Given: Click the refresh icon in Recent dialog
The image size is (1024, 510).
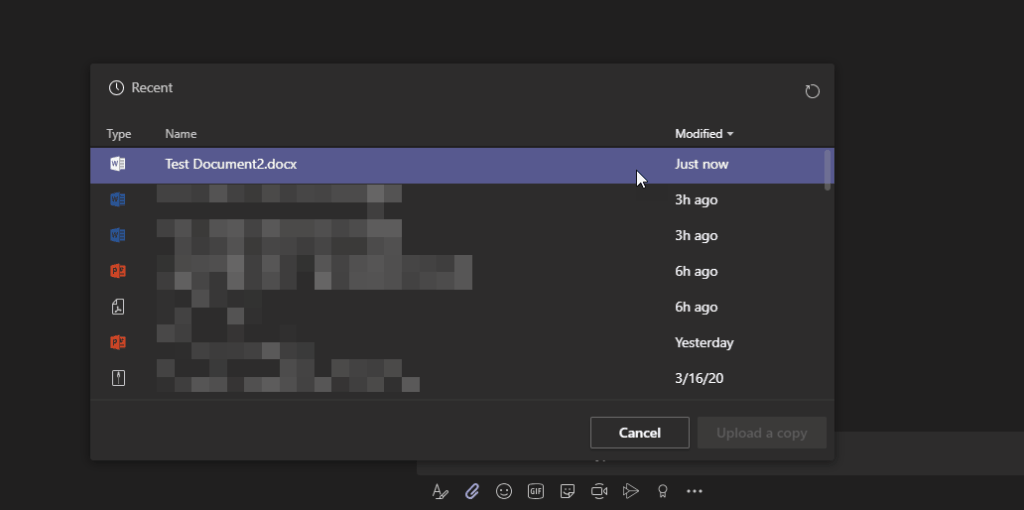Looking at the screenshot, I should (x=812, y=91).
